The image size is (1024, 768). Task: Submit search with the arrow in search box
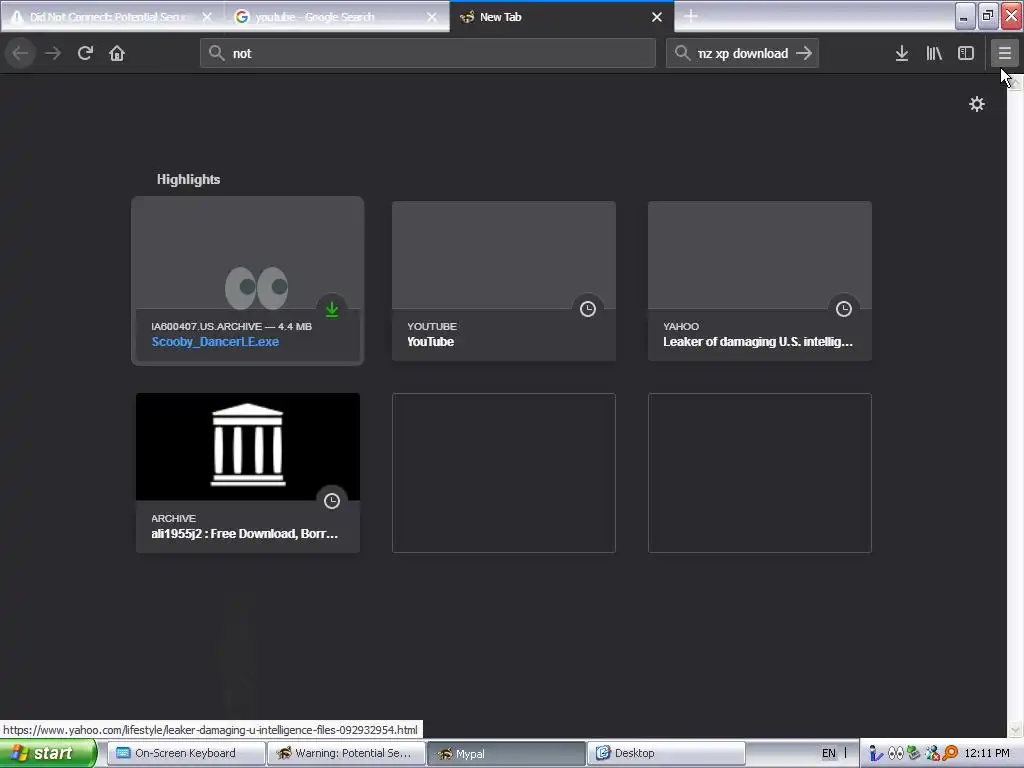(804, 53)
